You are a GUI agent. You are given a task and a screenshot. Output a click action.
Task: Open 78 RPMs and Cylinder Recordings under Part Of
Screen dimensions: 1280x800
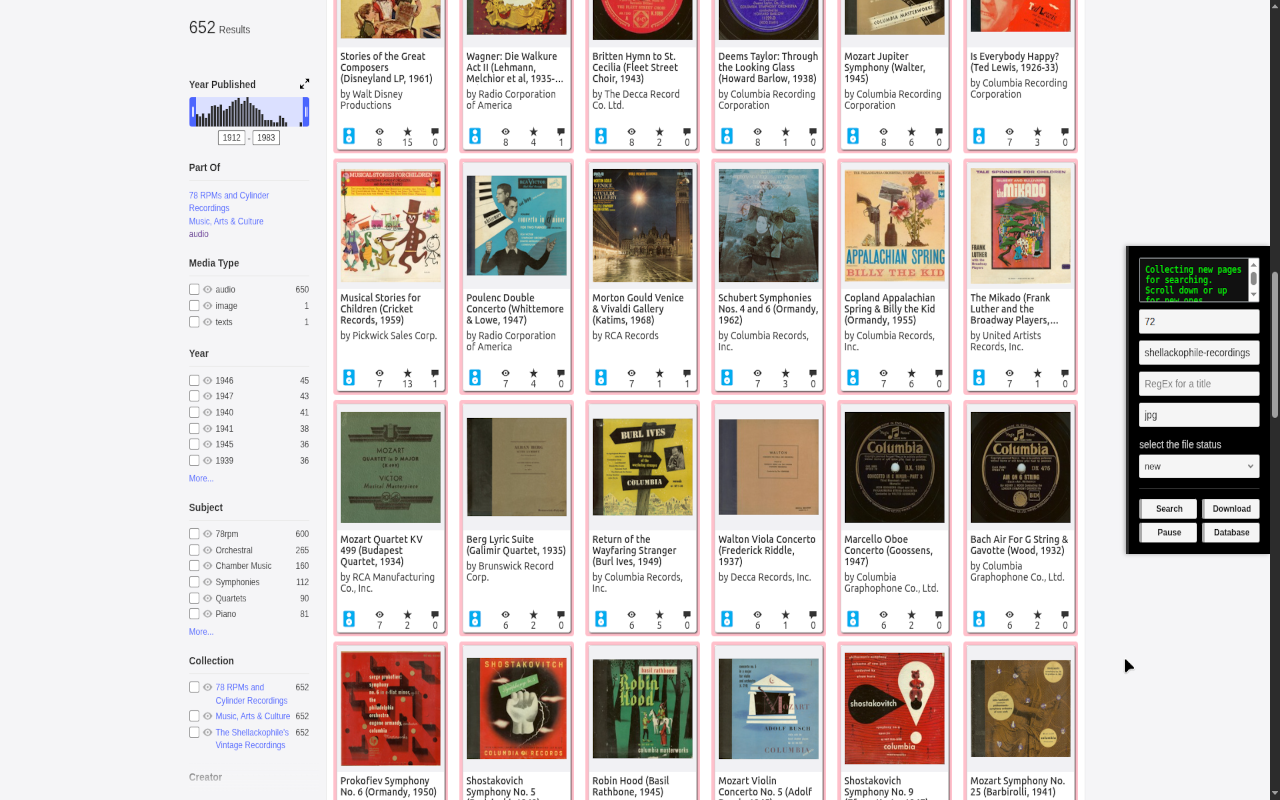(x=229, y=201)
